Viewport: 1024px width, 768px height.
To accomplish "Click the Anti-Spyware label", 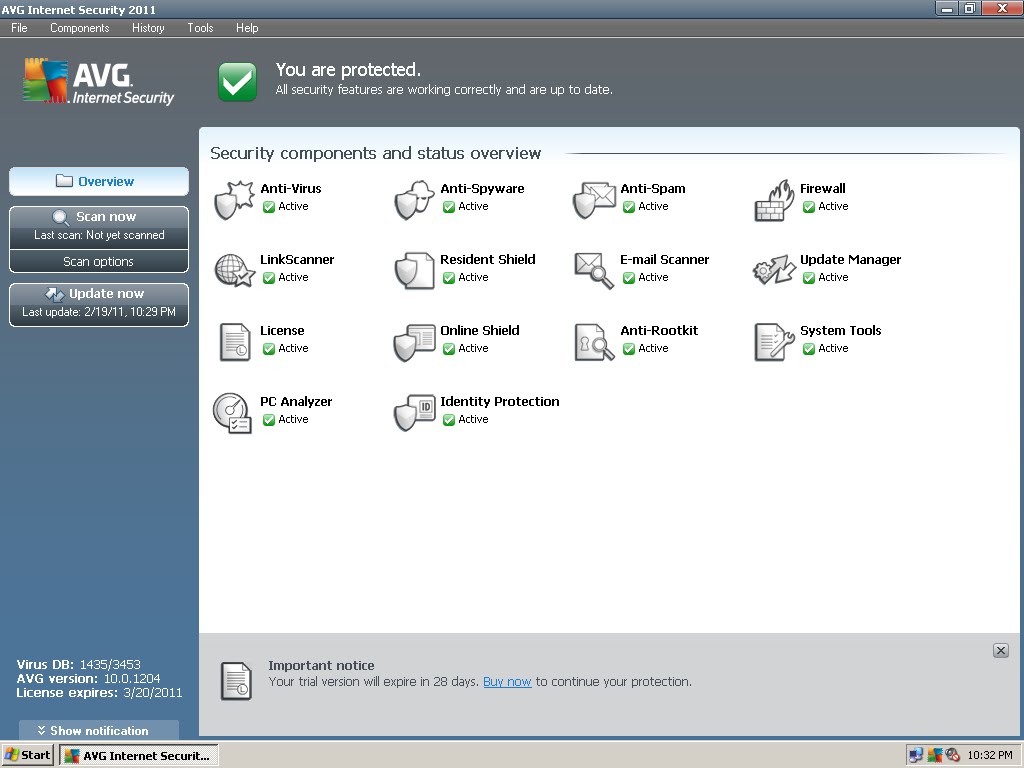I will click(x=482, y=189).
